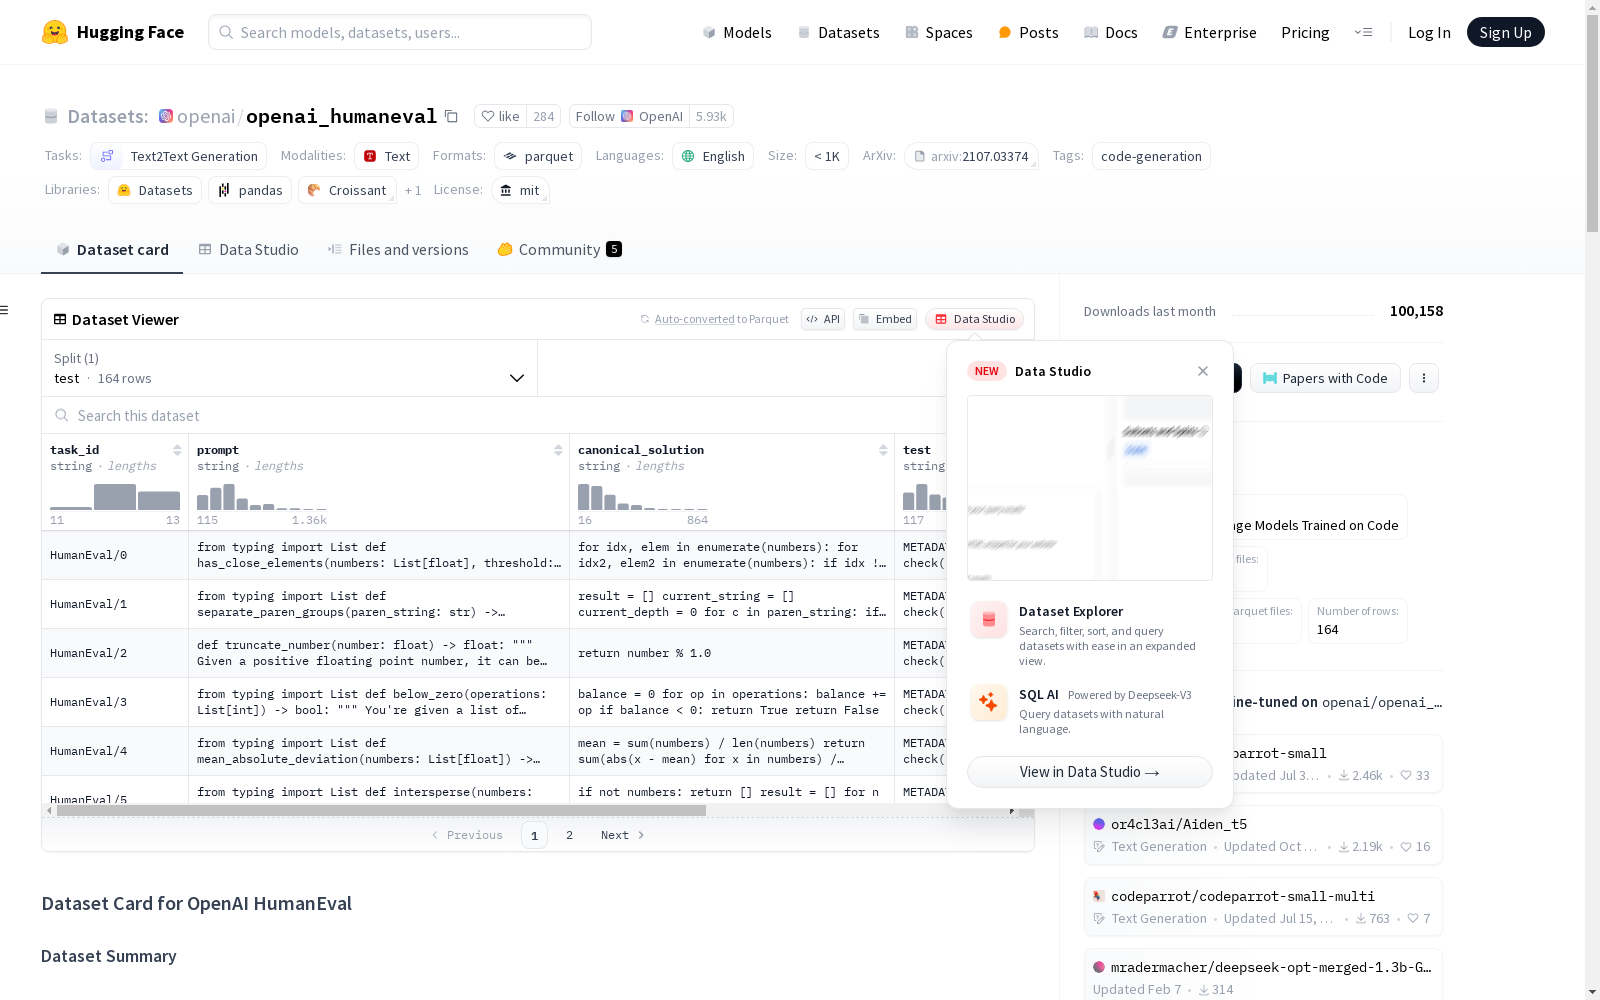Open the Datasets nav item
The width and height of the screenshot is (1600, 1000).
(x=838, y=32)
